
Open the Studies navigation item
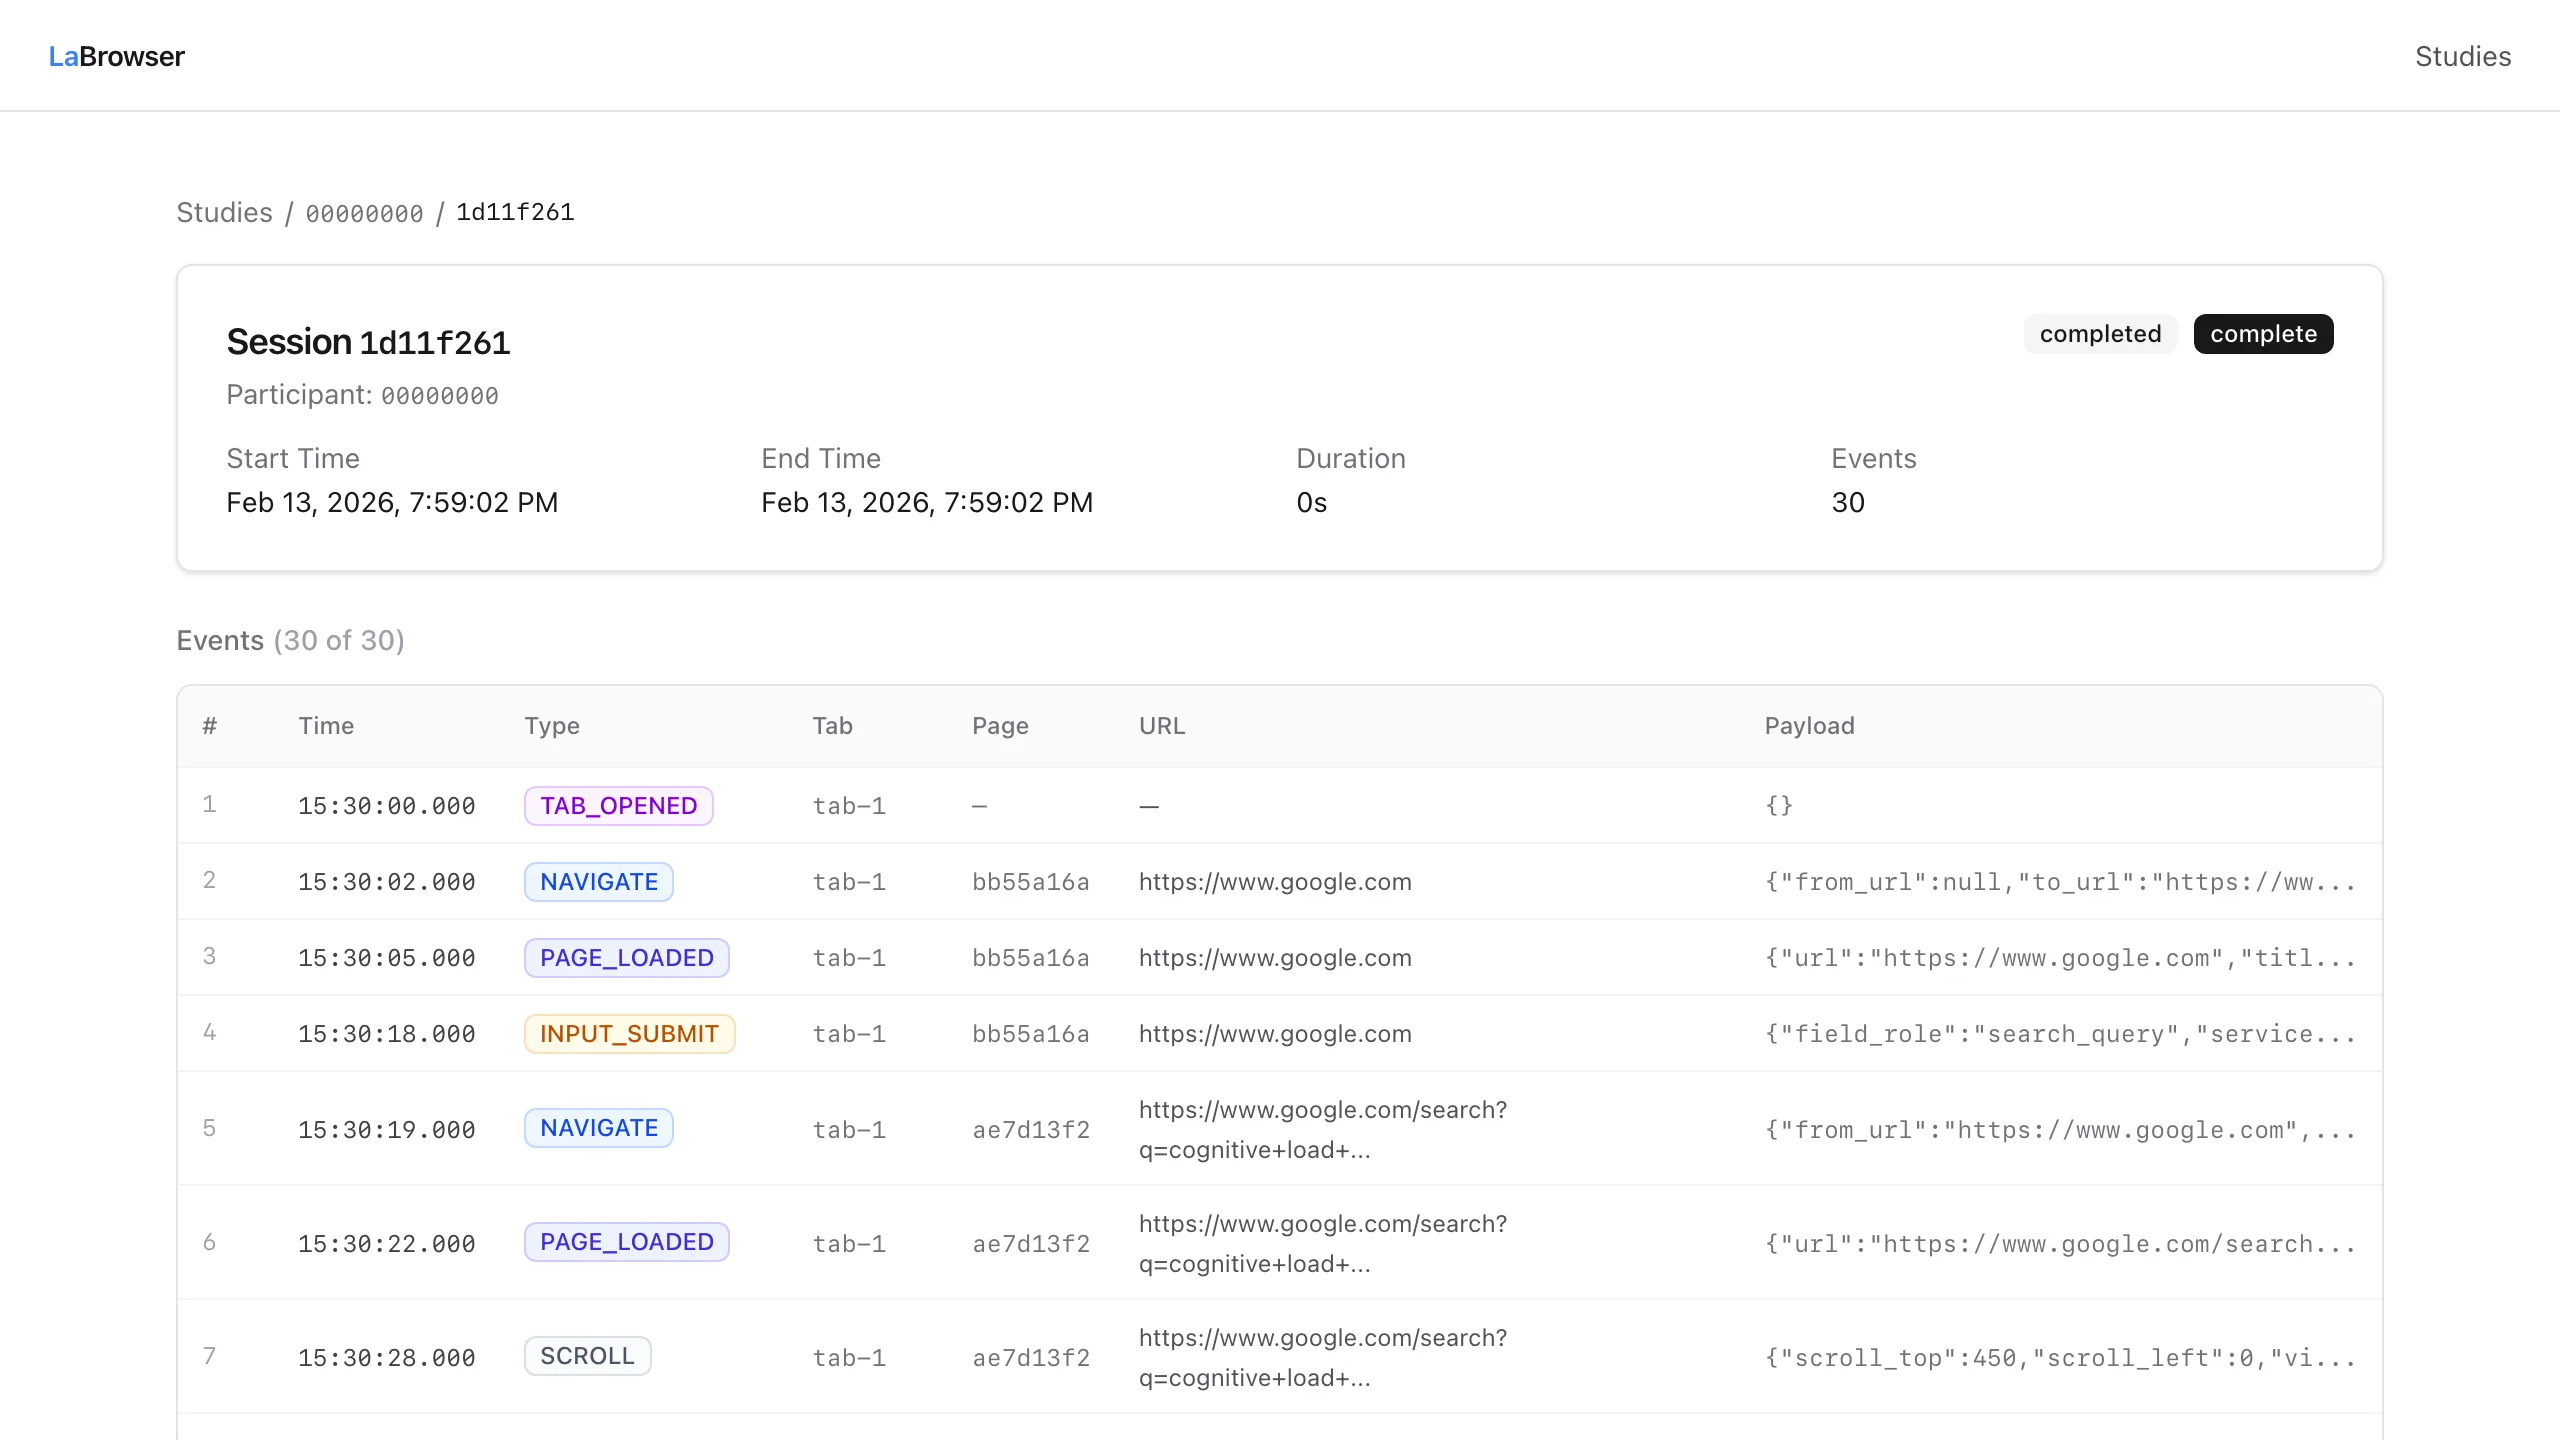[x=2464, y=56]
